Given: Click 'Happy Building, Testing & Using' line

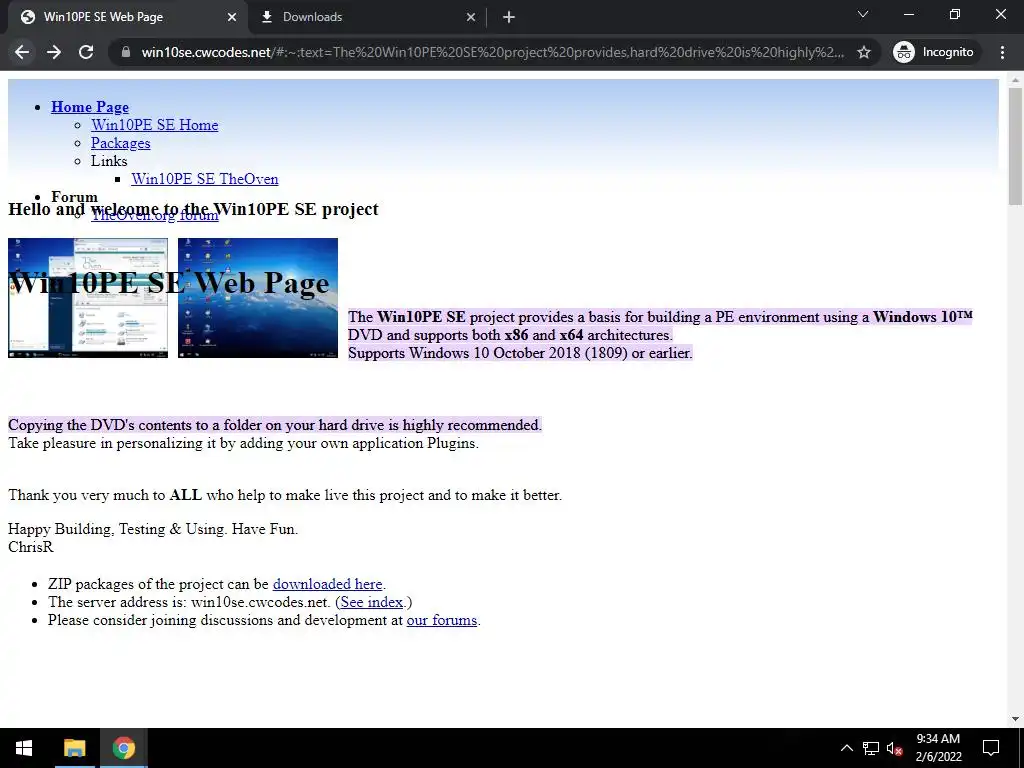Looking at the screenshot, I should [x=153, y=529].
